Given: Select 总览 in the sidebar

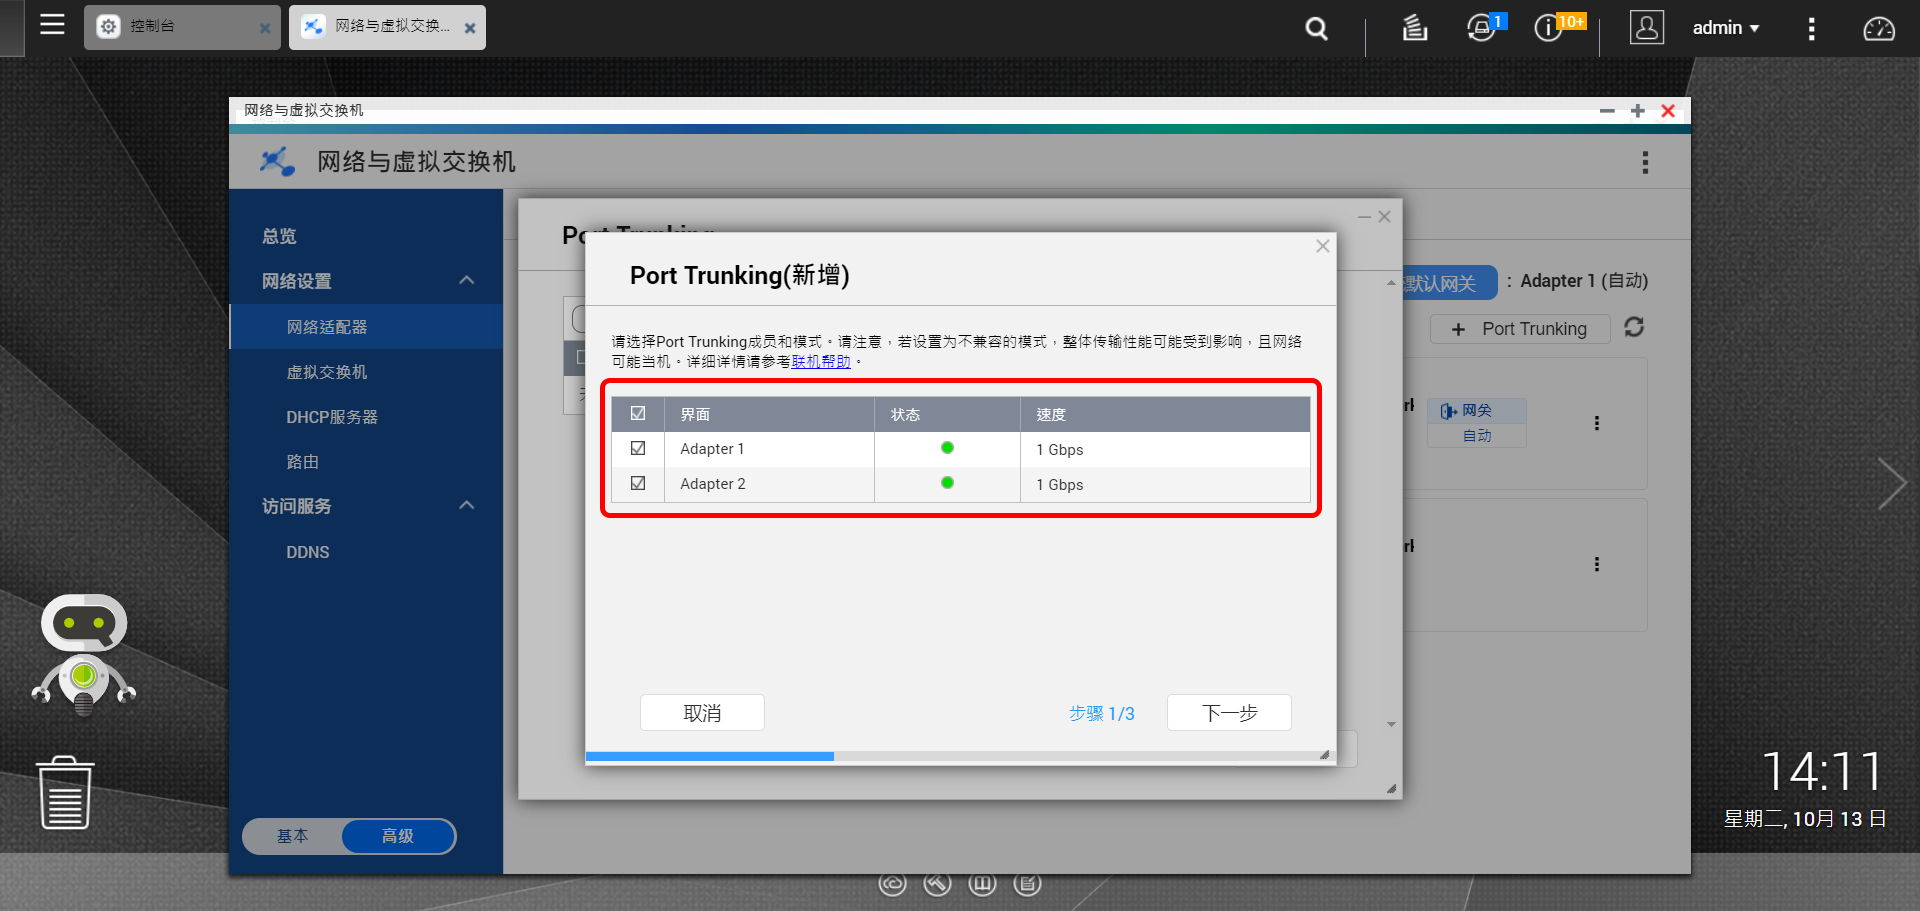Looking at the screenshot, I should 279,236.
